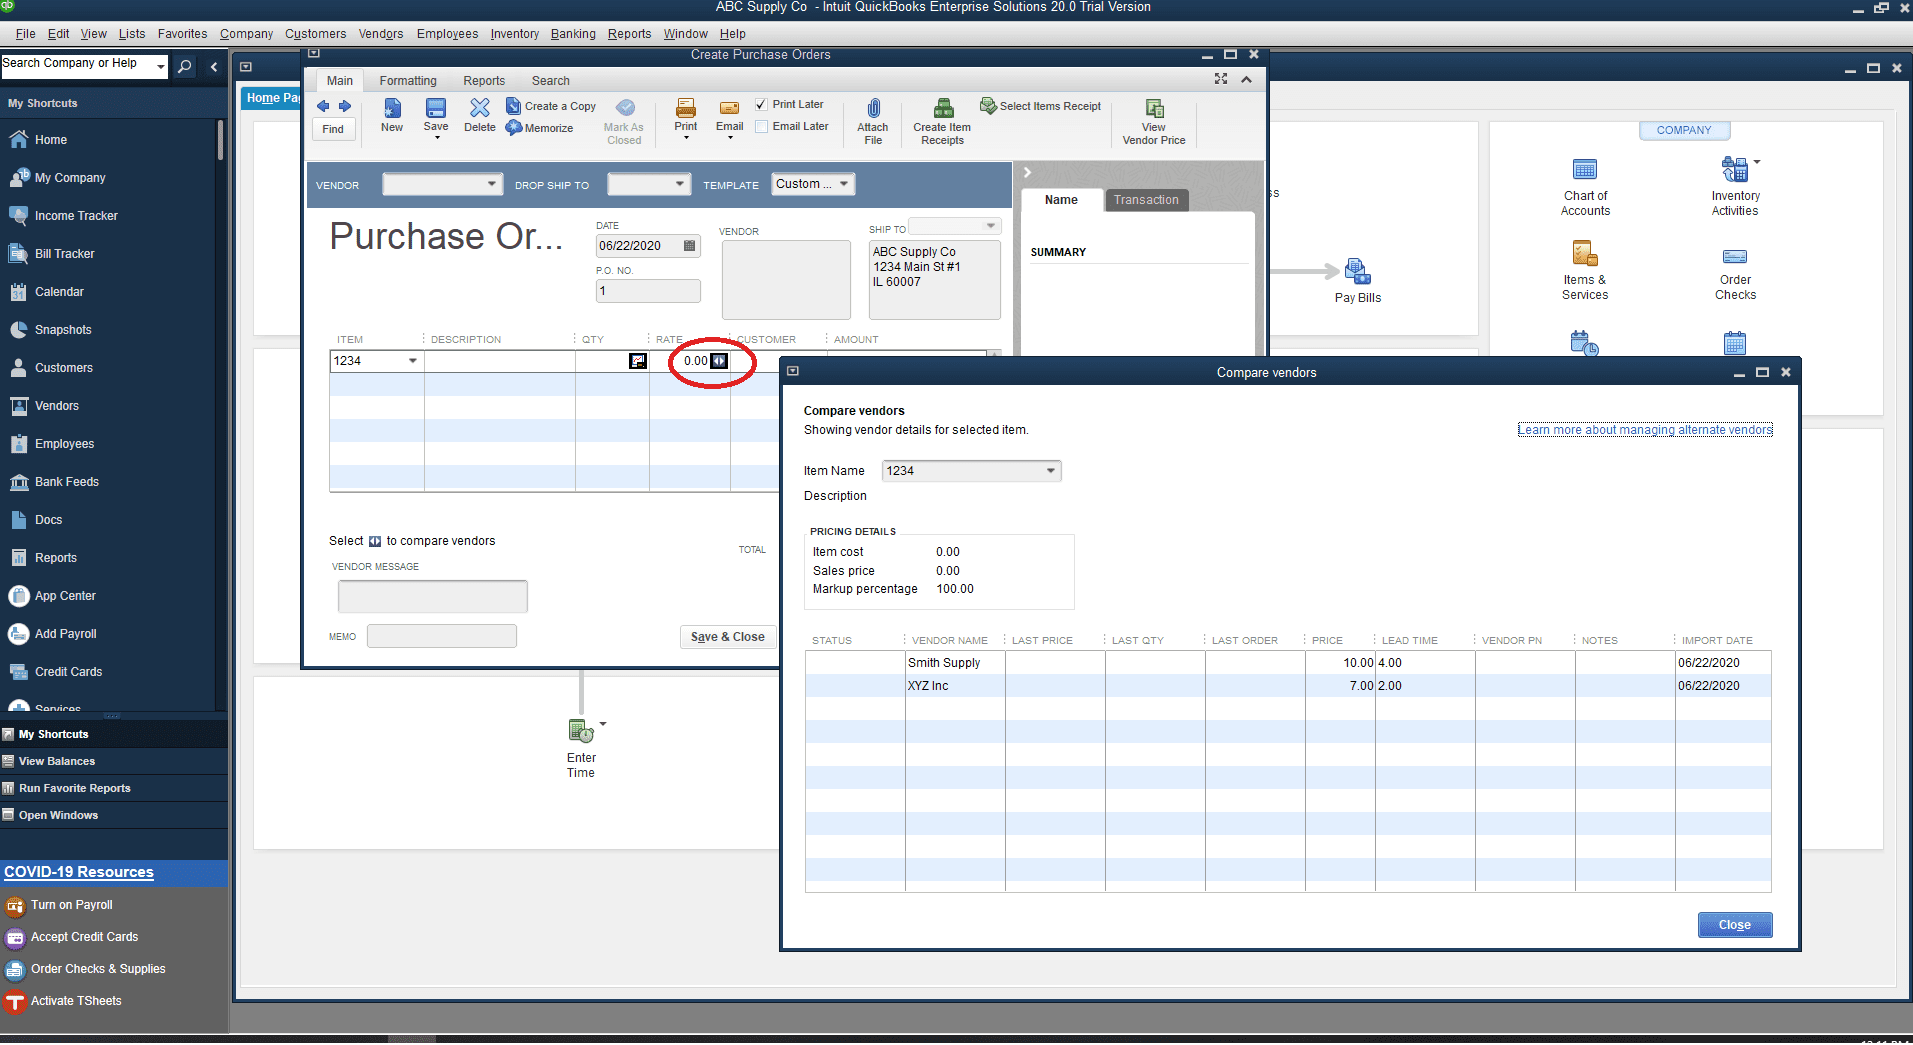Click the compare vendors toggle in the rate column
This screenshot has width=1913, height=1045.
click(x=718, y=361)
